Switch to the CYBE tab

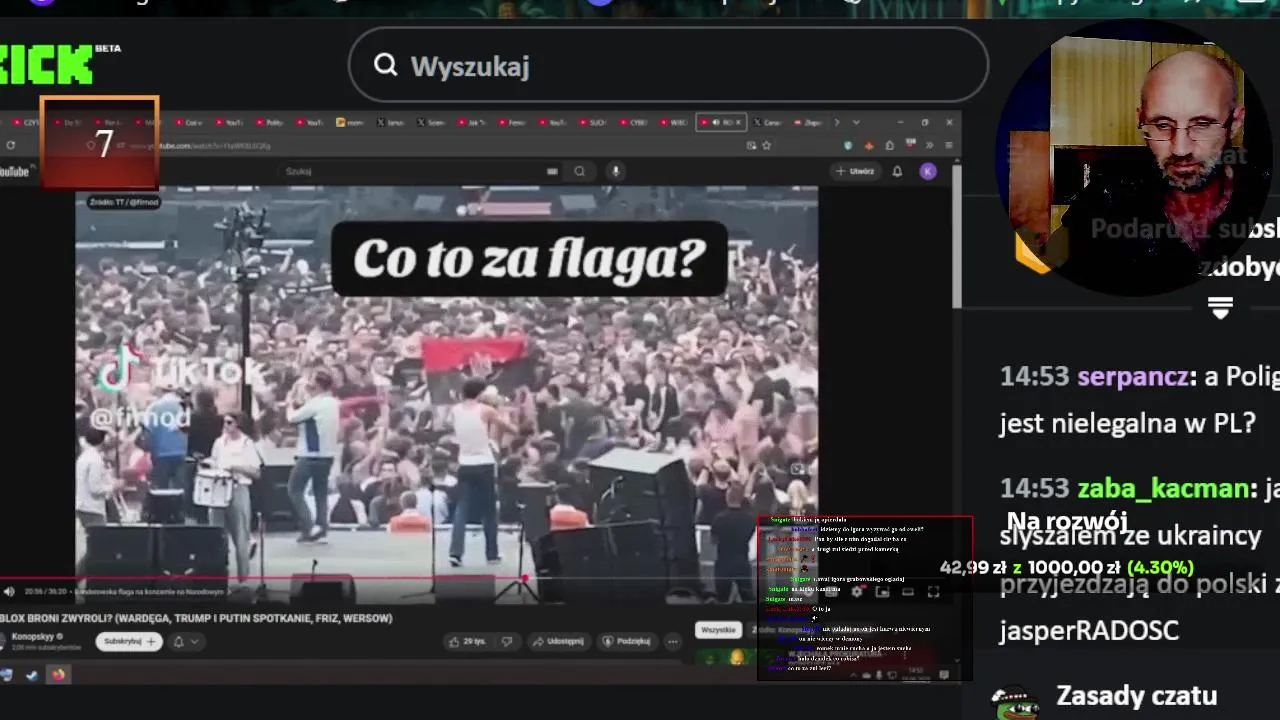click(632, 122)
